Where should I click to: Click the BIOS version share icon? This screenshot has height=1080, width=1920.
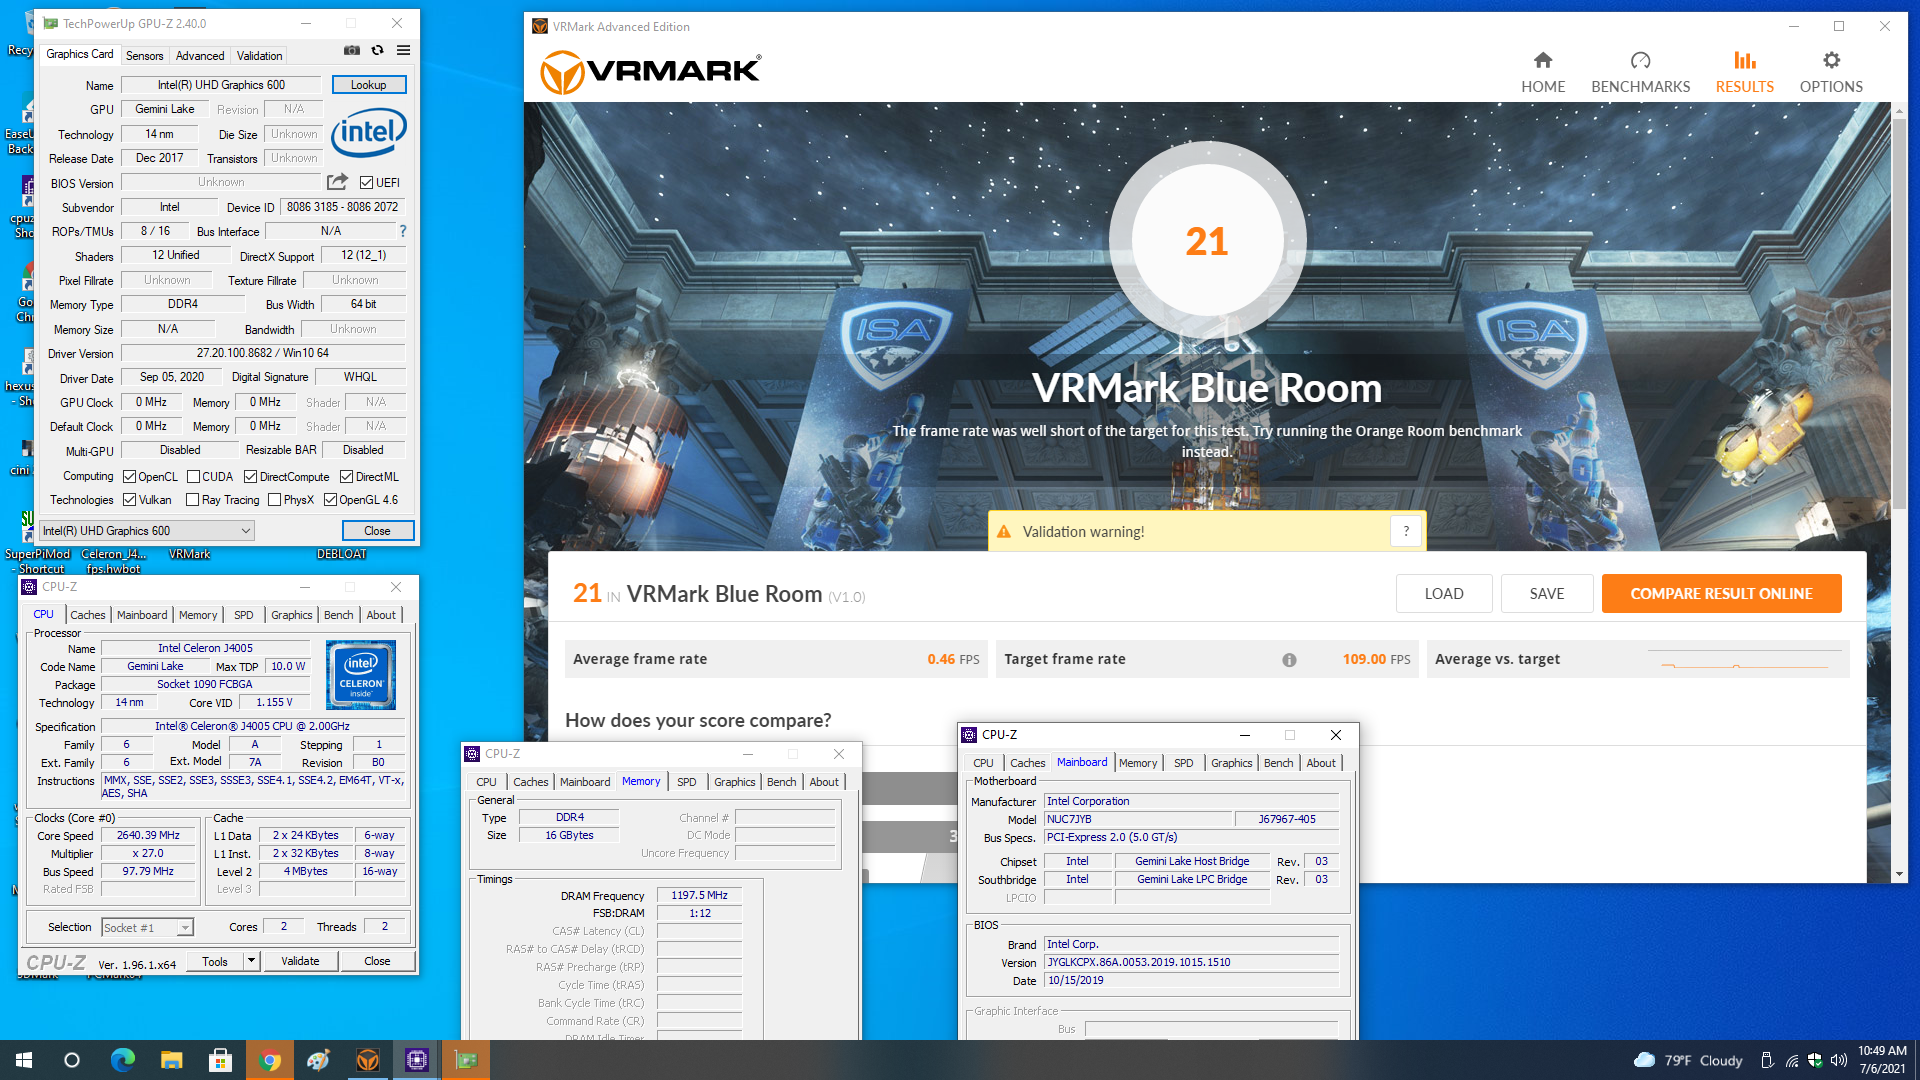[337, 182]
